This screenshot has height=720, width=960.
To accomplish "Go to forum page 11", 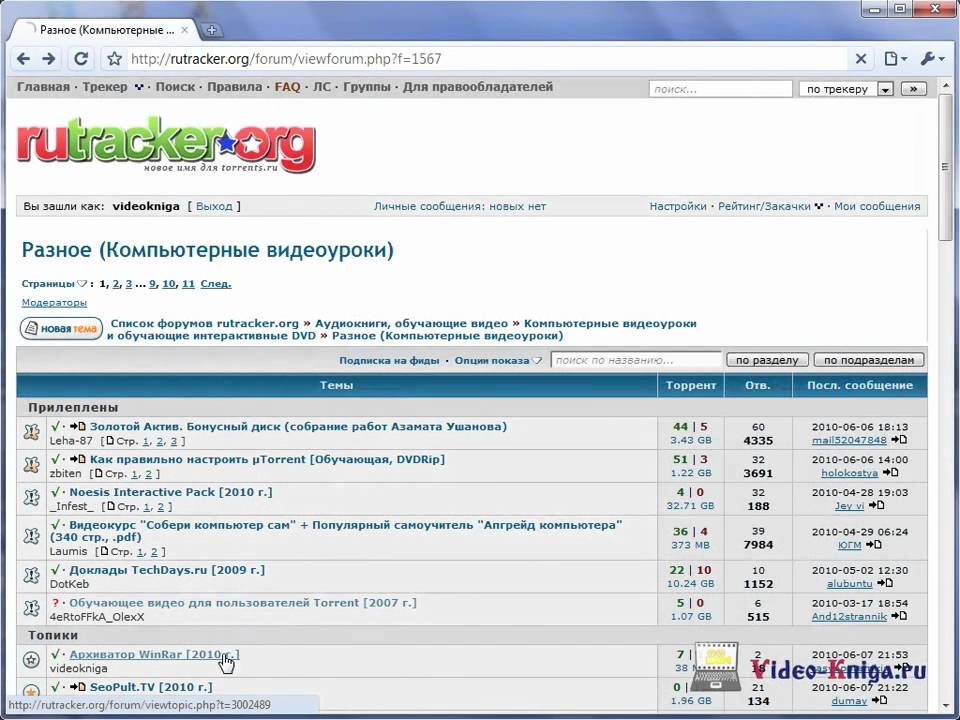I will click(x=188, y=283).
